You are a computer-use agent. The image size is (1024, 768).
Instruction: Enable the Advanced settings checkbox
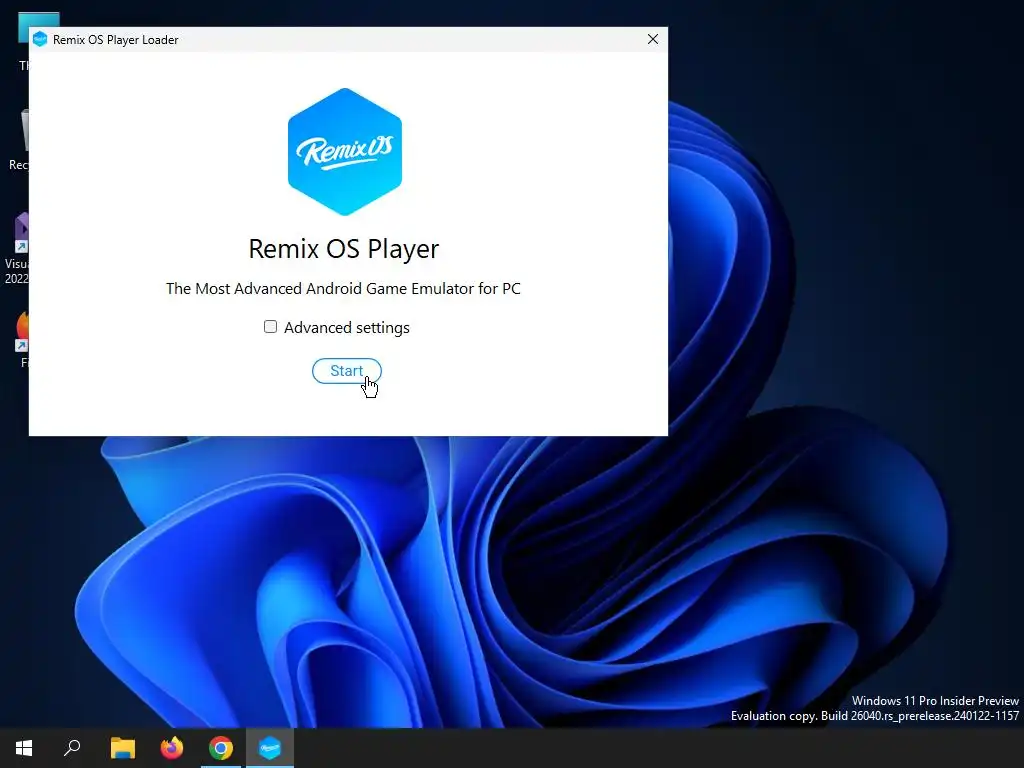[x=270, y=327]
